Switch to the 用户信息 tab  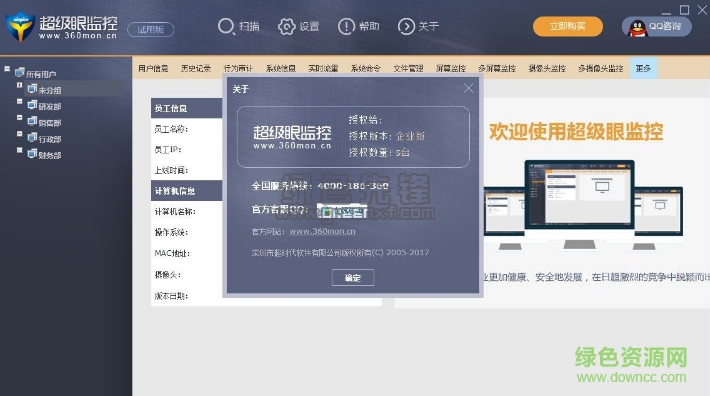click(x=153, y=68)
